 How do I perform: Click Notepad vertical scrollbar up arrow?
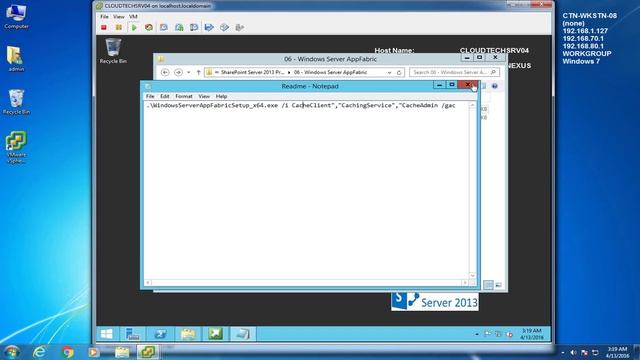point(472,105)
